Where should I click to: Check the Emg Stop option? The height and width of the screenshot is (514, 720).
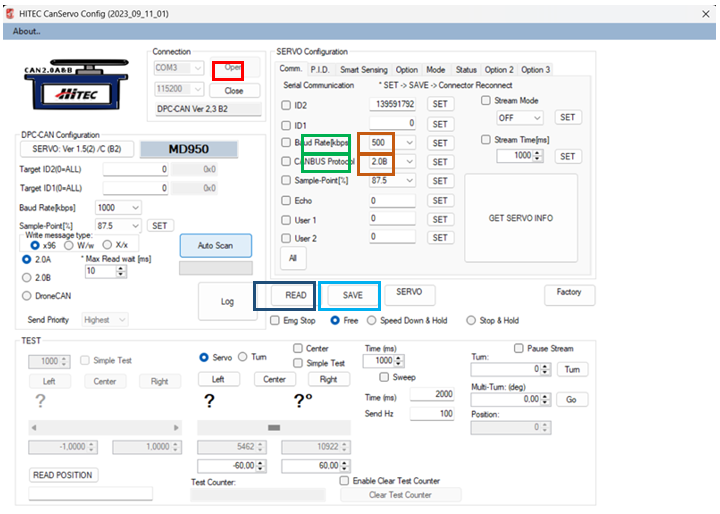point(276,321)
